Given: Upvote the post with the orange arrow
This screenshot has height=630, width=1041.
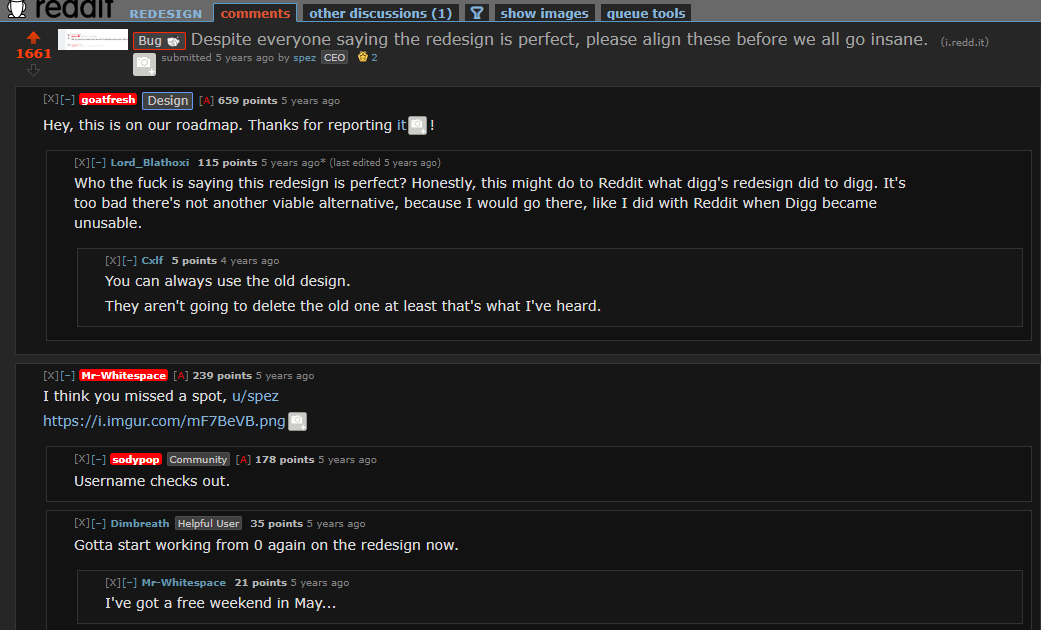Looking at the screenshot, I should [33, 37].
